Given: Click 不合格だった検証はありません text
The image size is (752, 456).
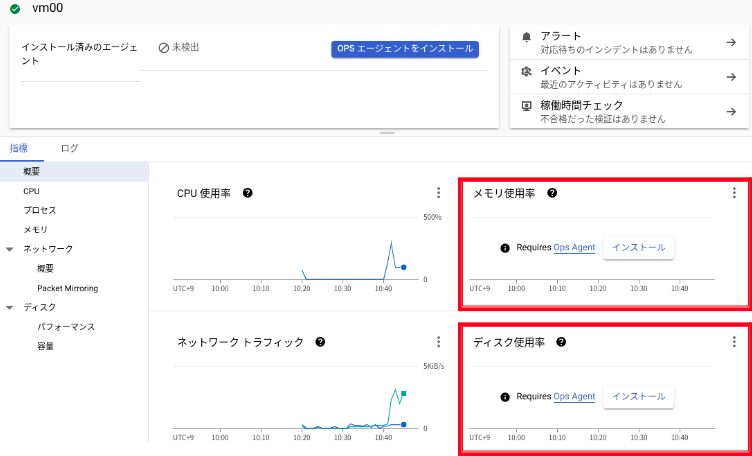Looking at the screenshot, I should point(603,119).
